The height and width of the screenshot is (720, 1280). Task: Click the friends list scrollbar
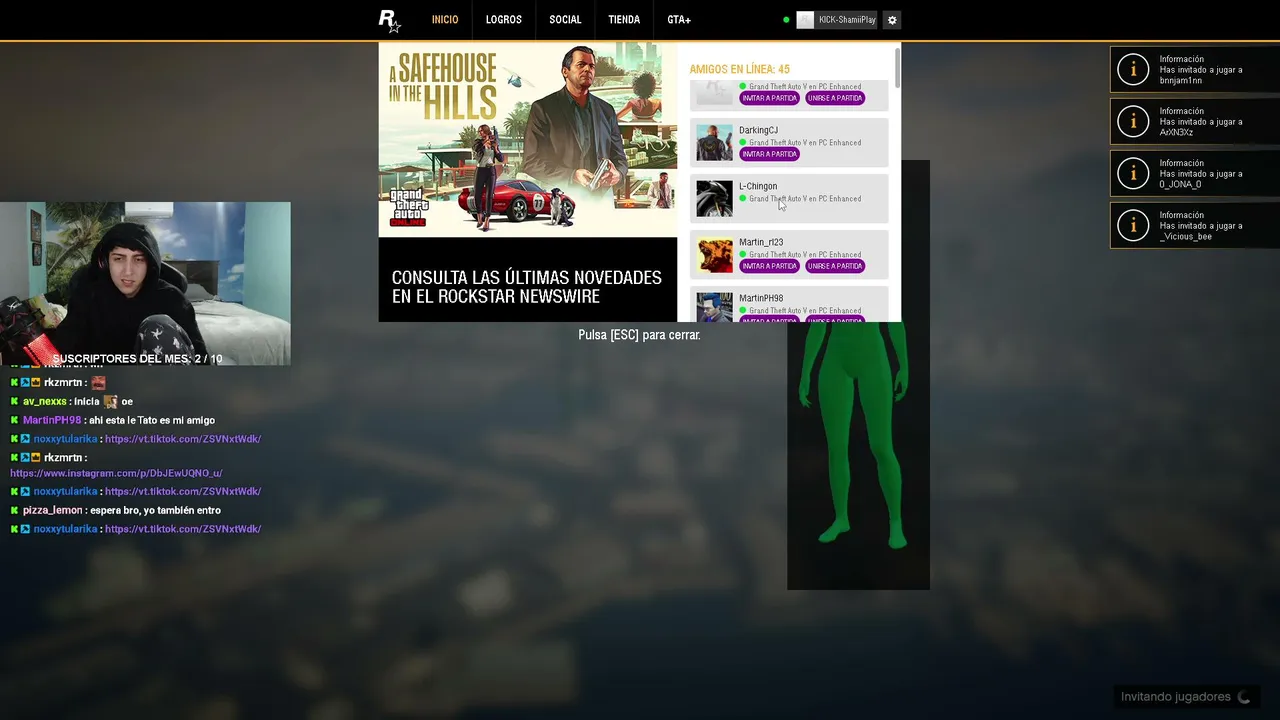[x=898, y=67]
